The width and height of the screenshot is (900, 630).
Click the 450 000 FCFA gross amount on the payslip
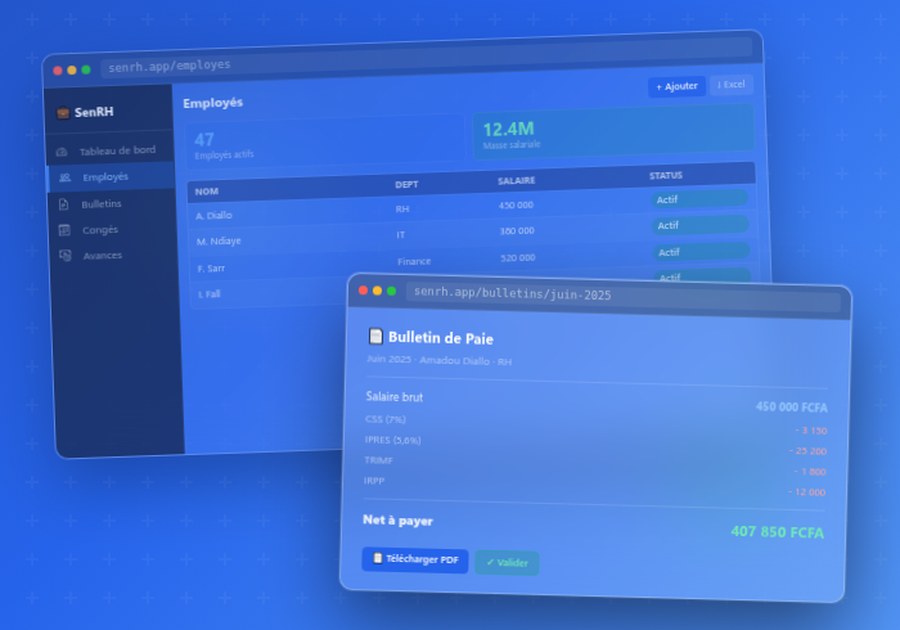click(x=792, y=407)
